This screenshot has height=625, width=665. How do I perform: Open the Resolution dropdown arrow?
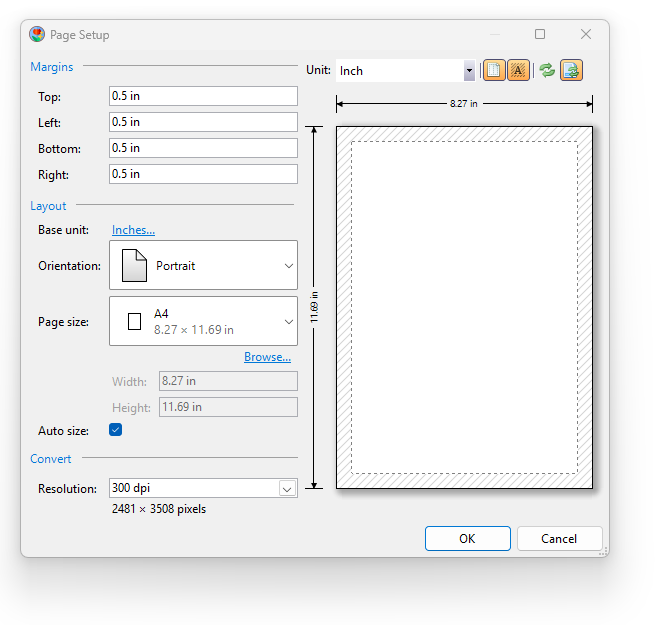click(287, 489)
